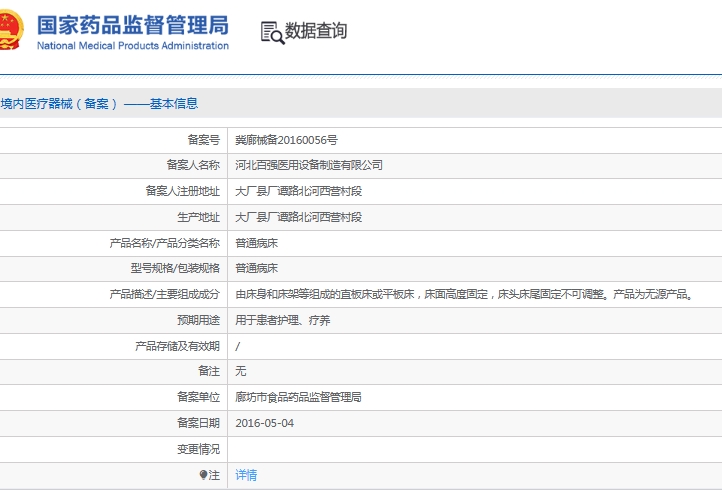
Task: Select company name 河北百强医用设备制造有限公司
Action: [x=309, y=165]
